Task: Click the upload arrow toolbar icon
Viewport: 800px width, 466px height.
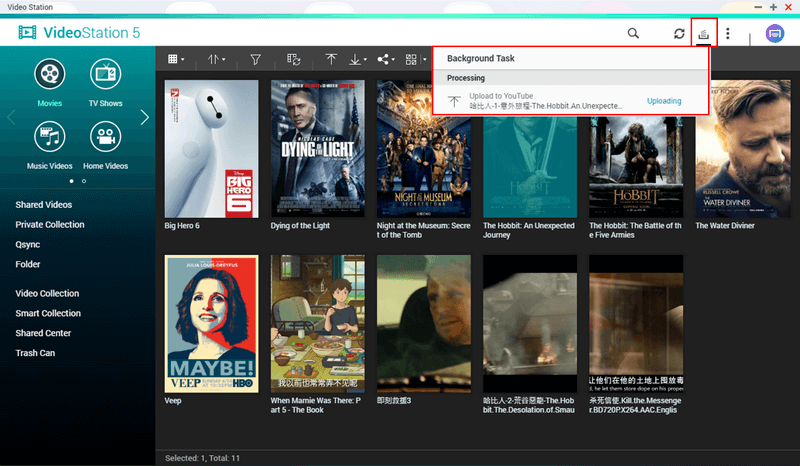Action: pos(331,60)
